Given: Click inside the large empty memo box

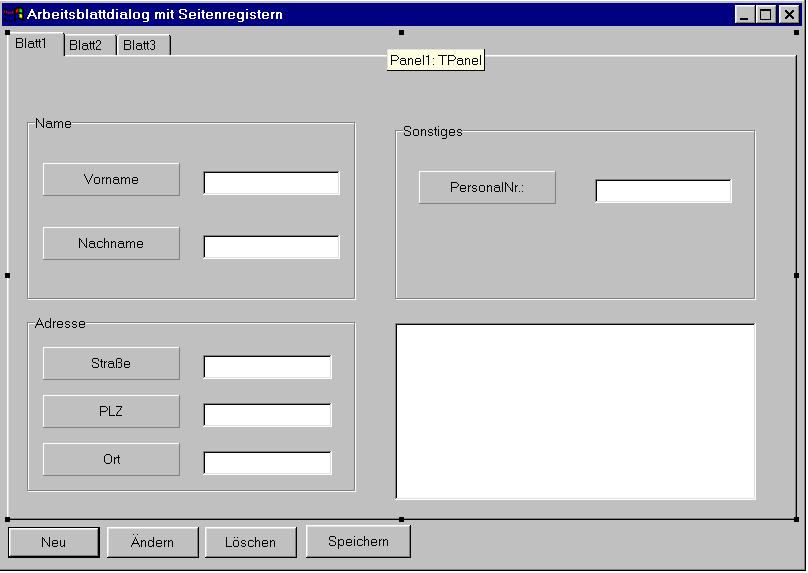Looking at the screenshot, I should pos(575,411).
